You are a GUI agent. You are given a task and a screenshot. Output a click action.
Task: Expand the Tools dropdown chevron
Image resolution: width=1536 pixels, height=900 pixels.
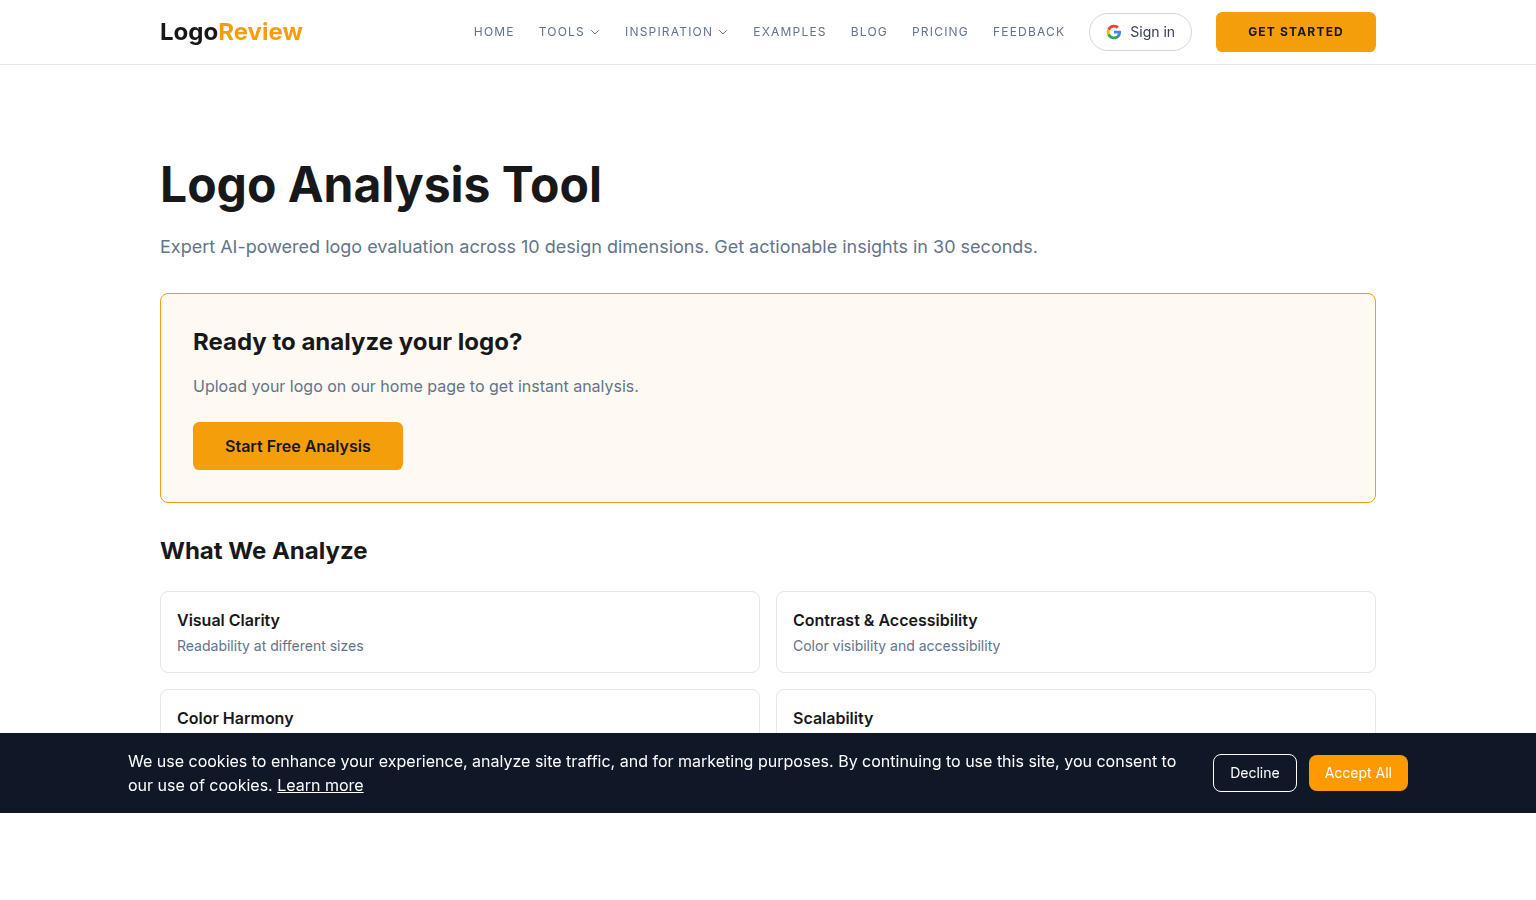pos(595,32)
